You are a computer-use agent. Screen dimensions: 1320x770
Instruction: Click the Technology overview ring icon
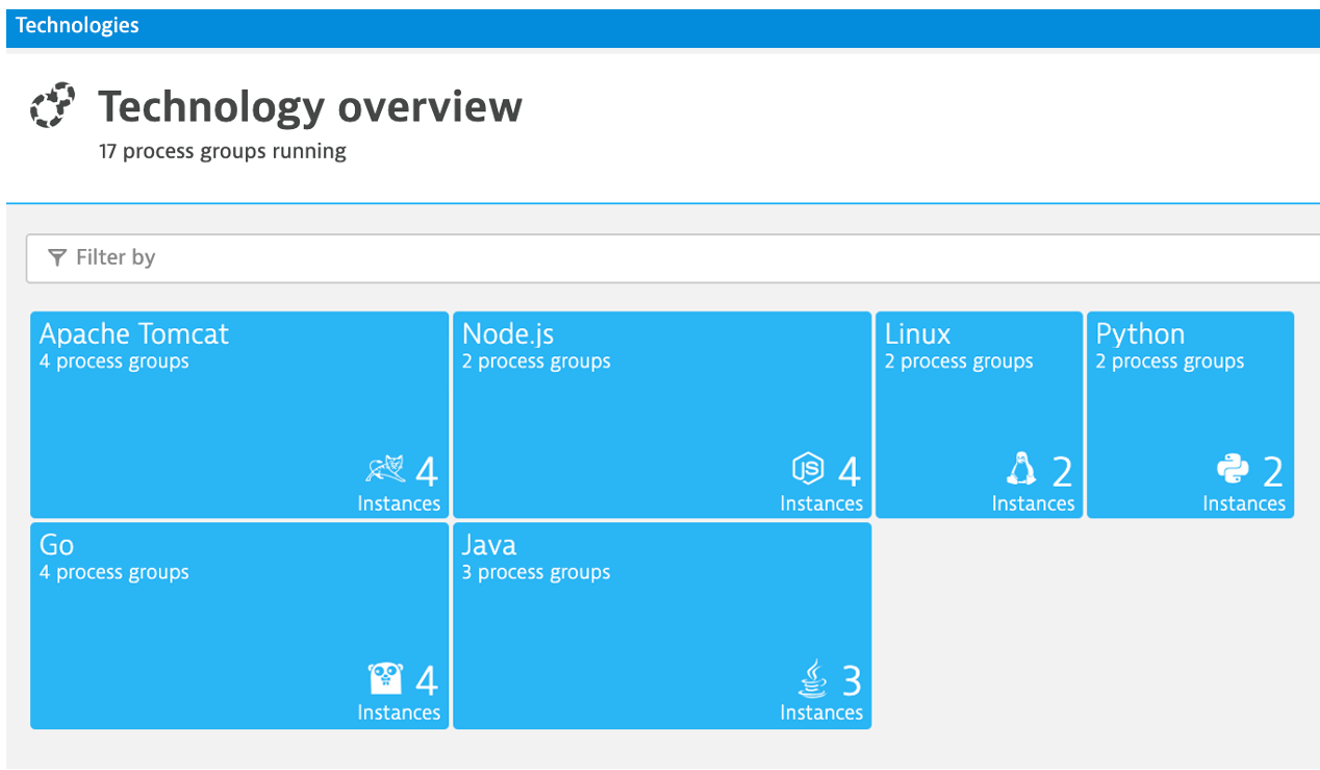tap(53, 106)
